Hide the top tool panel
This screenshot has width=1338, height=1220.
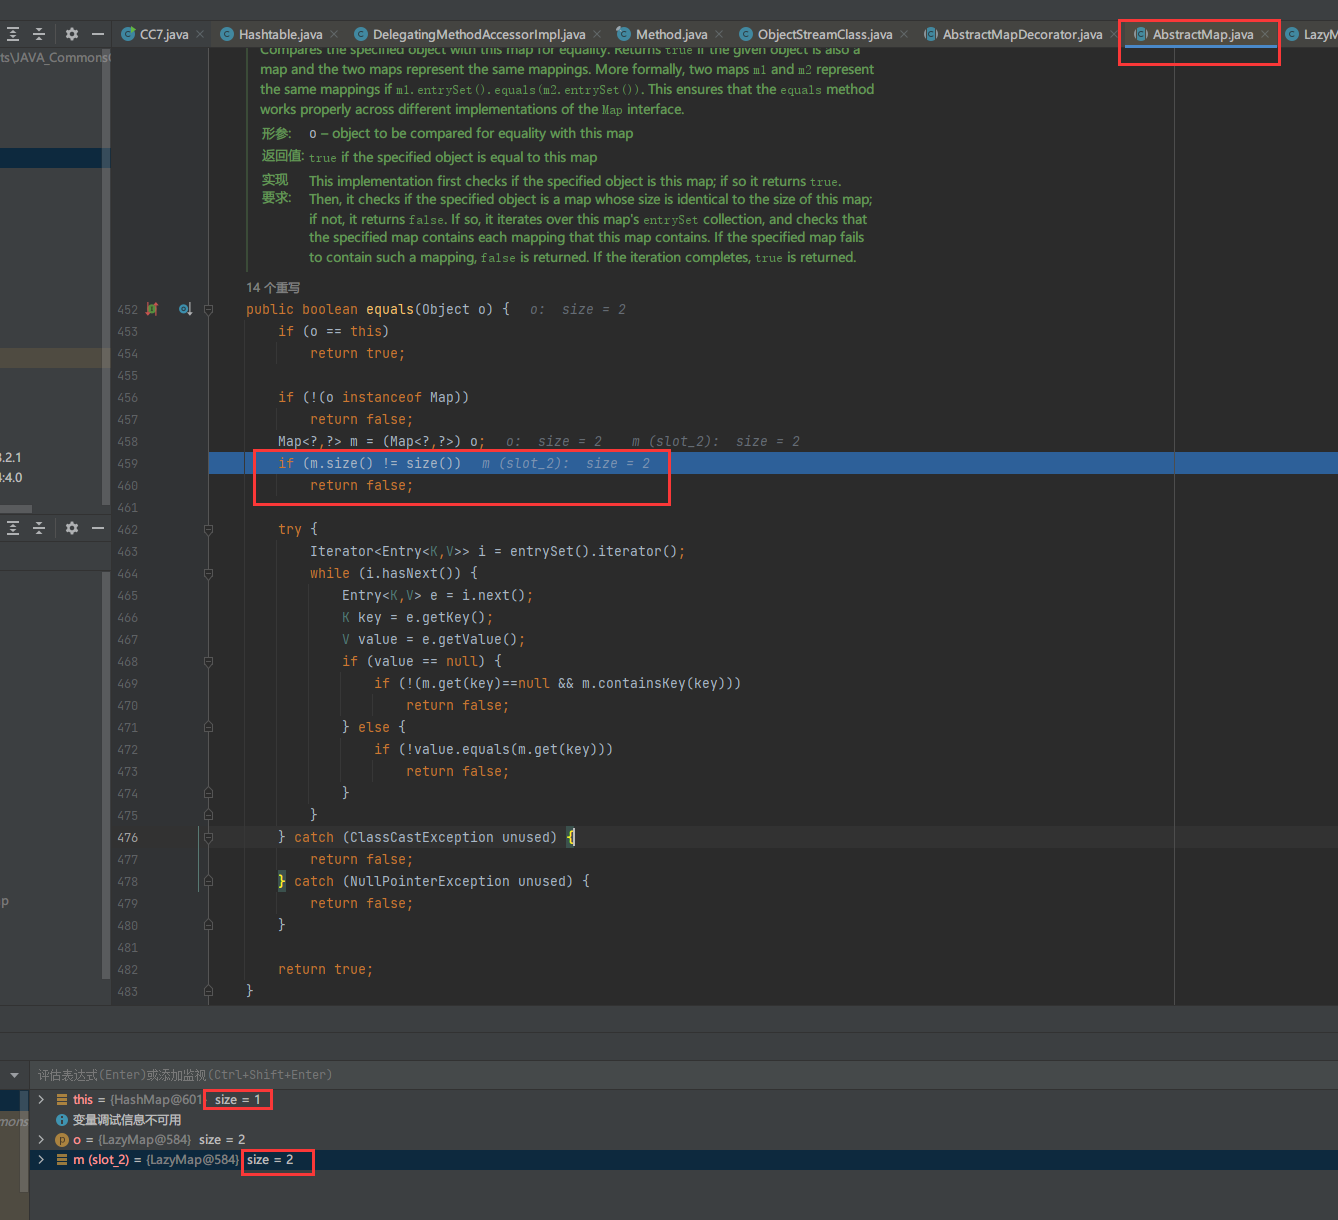pos(98,34)
